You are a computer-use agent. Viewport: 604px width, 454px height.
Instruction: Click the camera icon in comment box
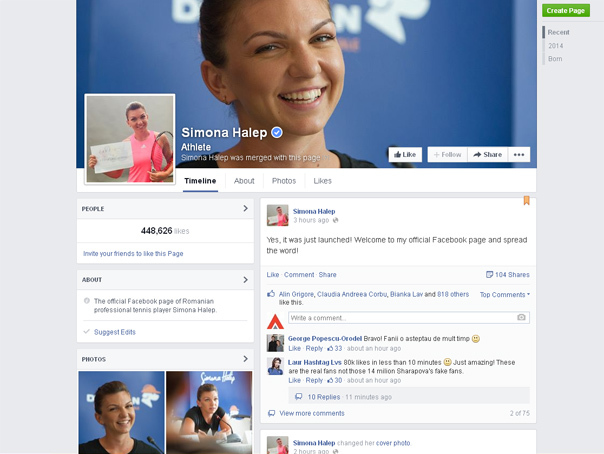(x=521, y=317)
